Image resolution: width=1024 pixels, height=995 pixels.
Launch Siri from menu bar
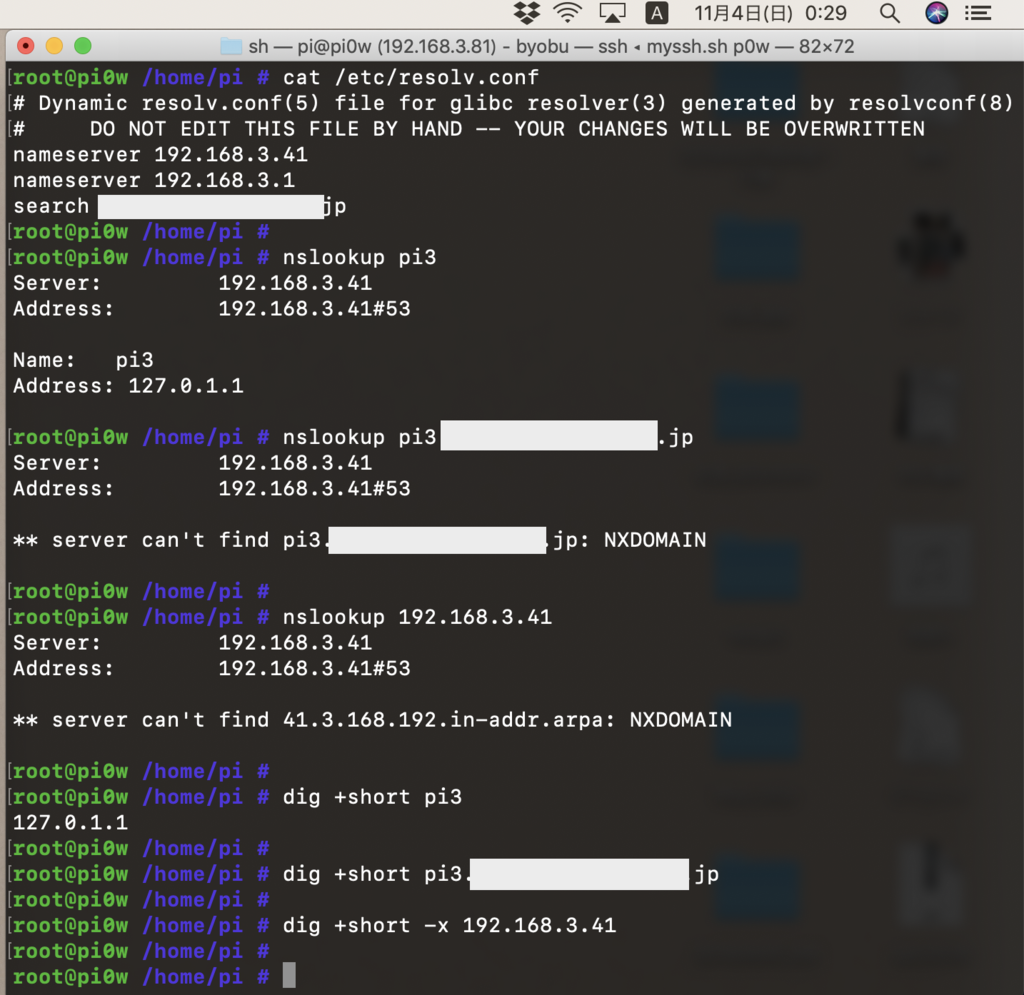point(936,12)
